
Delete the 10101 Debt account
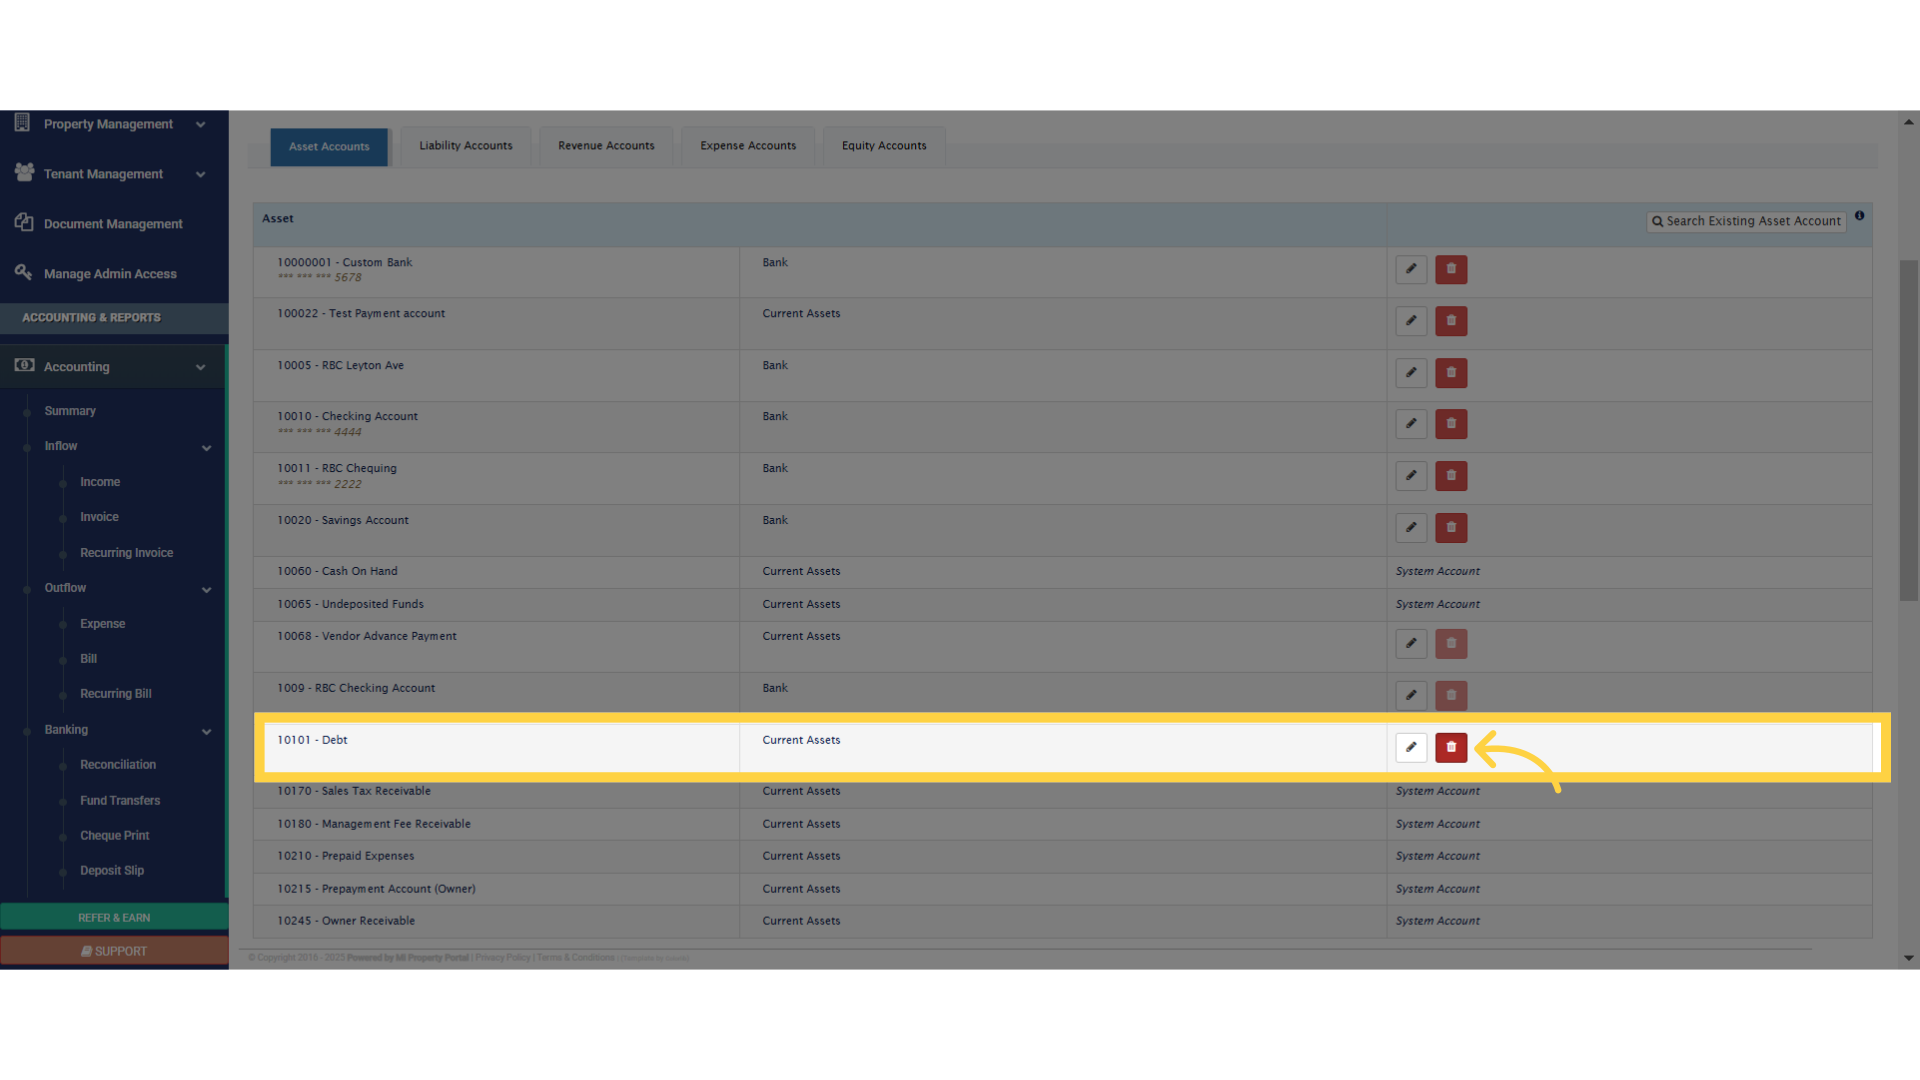pos(1451,747)
